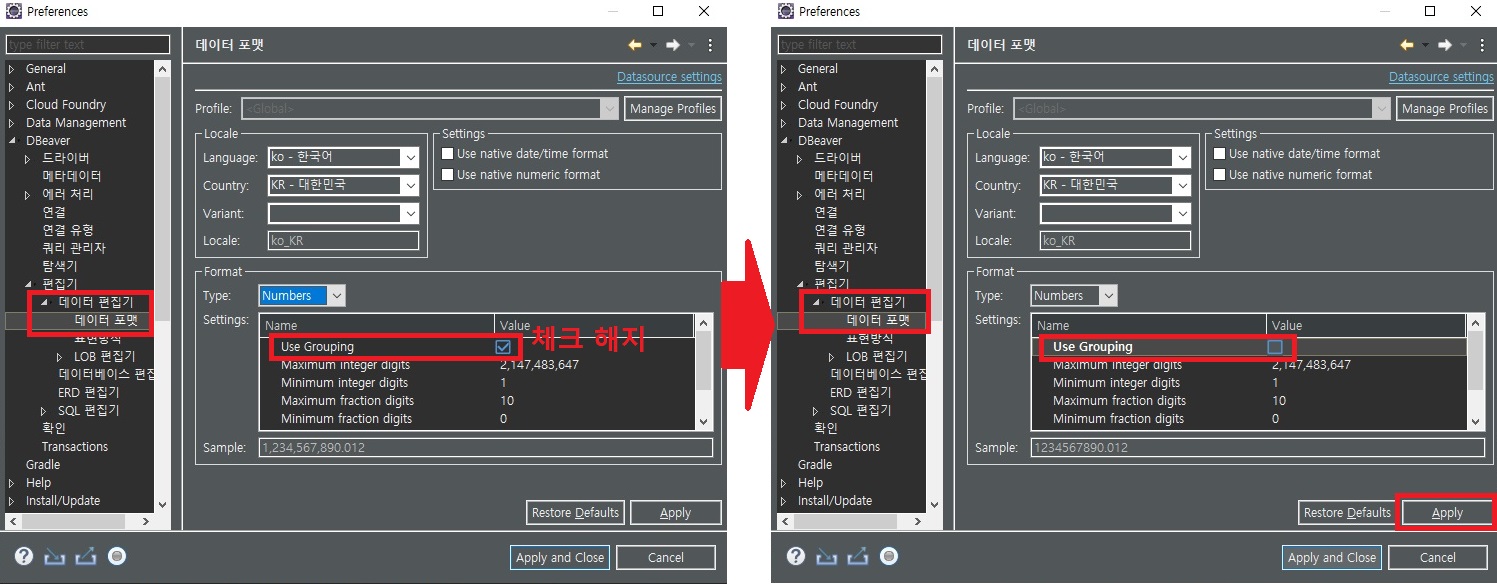The width and height of the screenshot is (1497, 584).
Task: Open Type Numbers dropdown in left window
Action: tap(336, 296)
